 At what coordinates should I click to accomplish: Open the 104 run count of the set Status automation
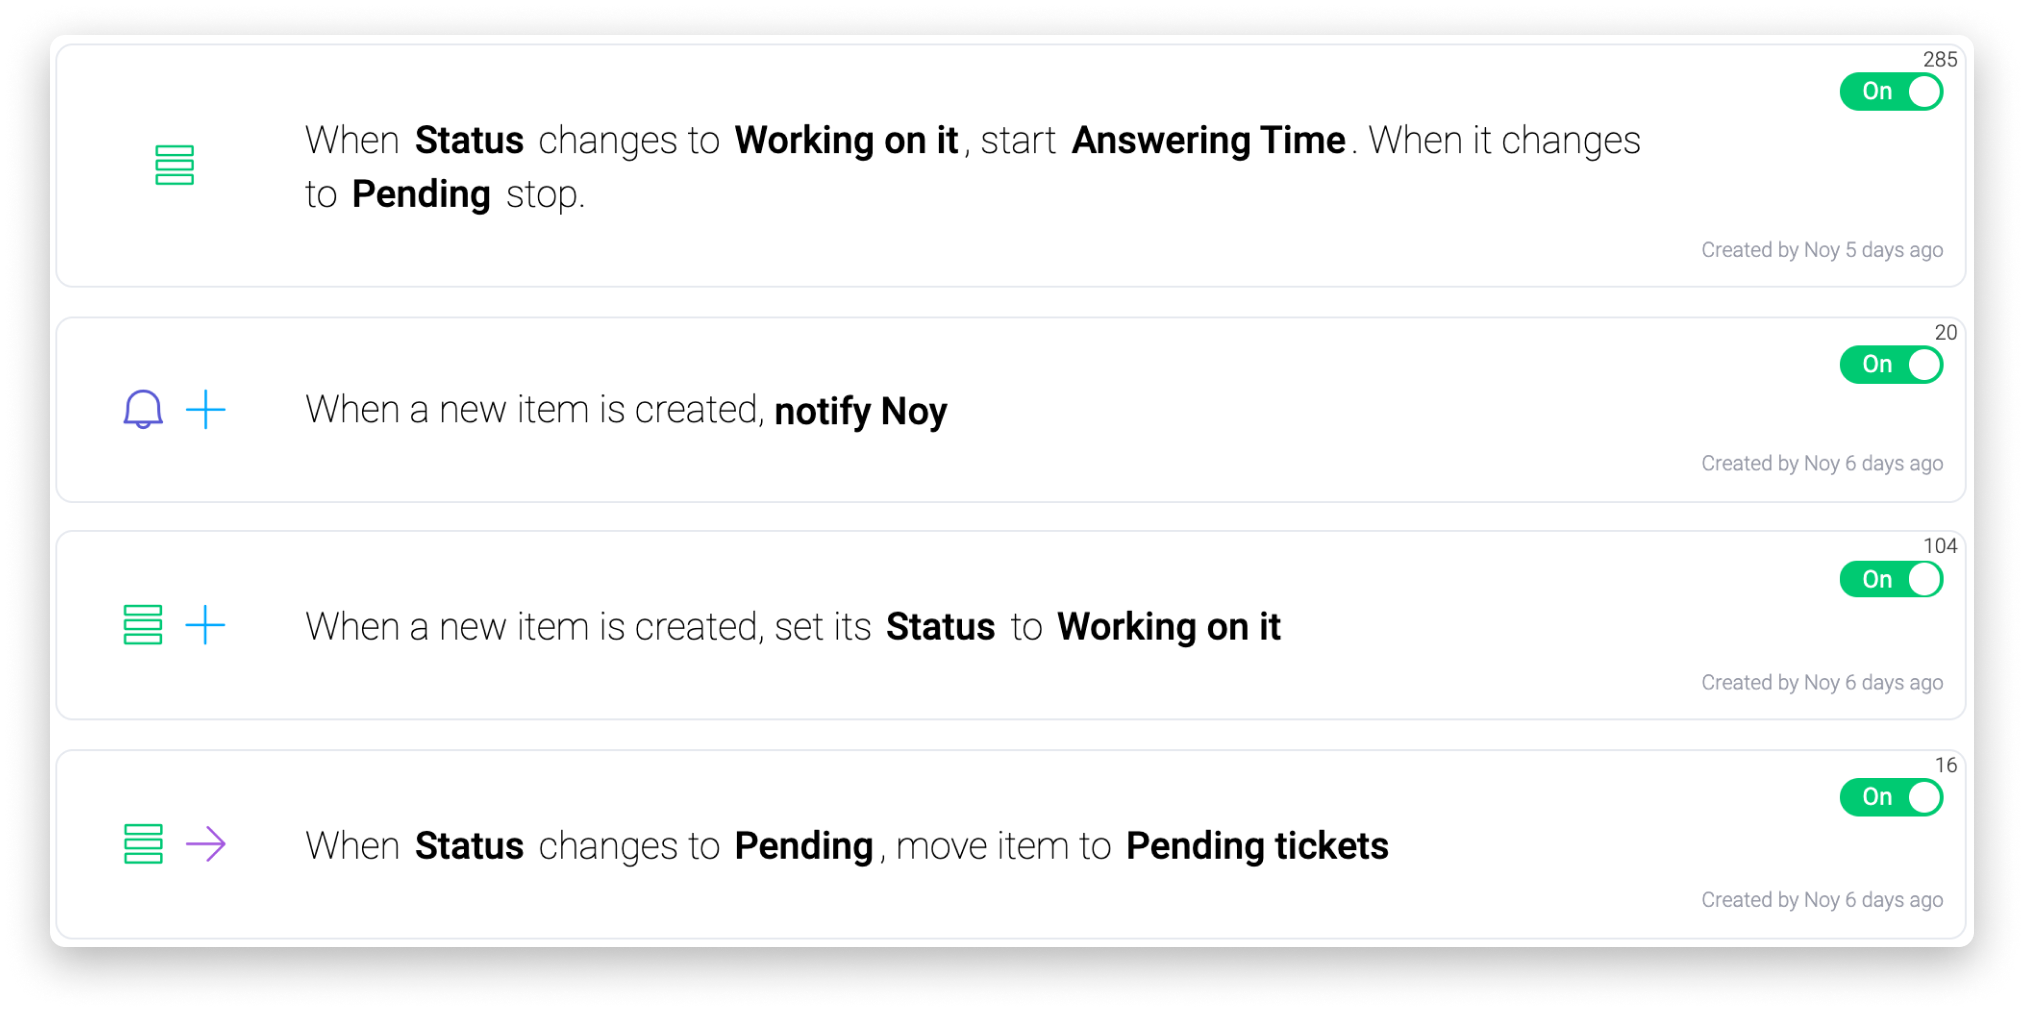pyautogui.click(x=1940, y=546)
